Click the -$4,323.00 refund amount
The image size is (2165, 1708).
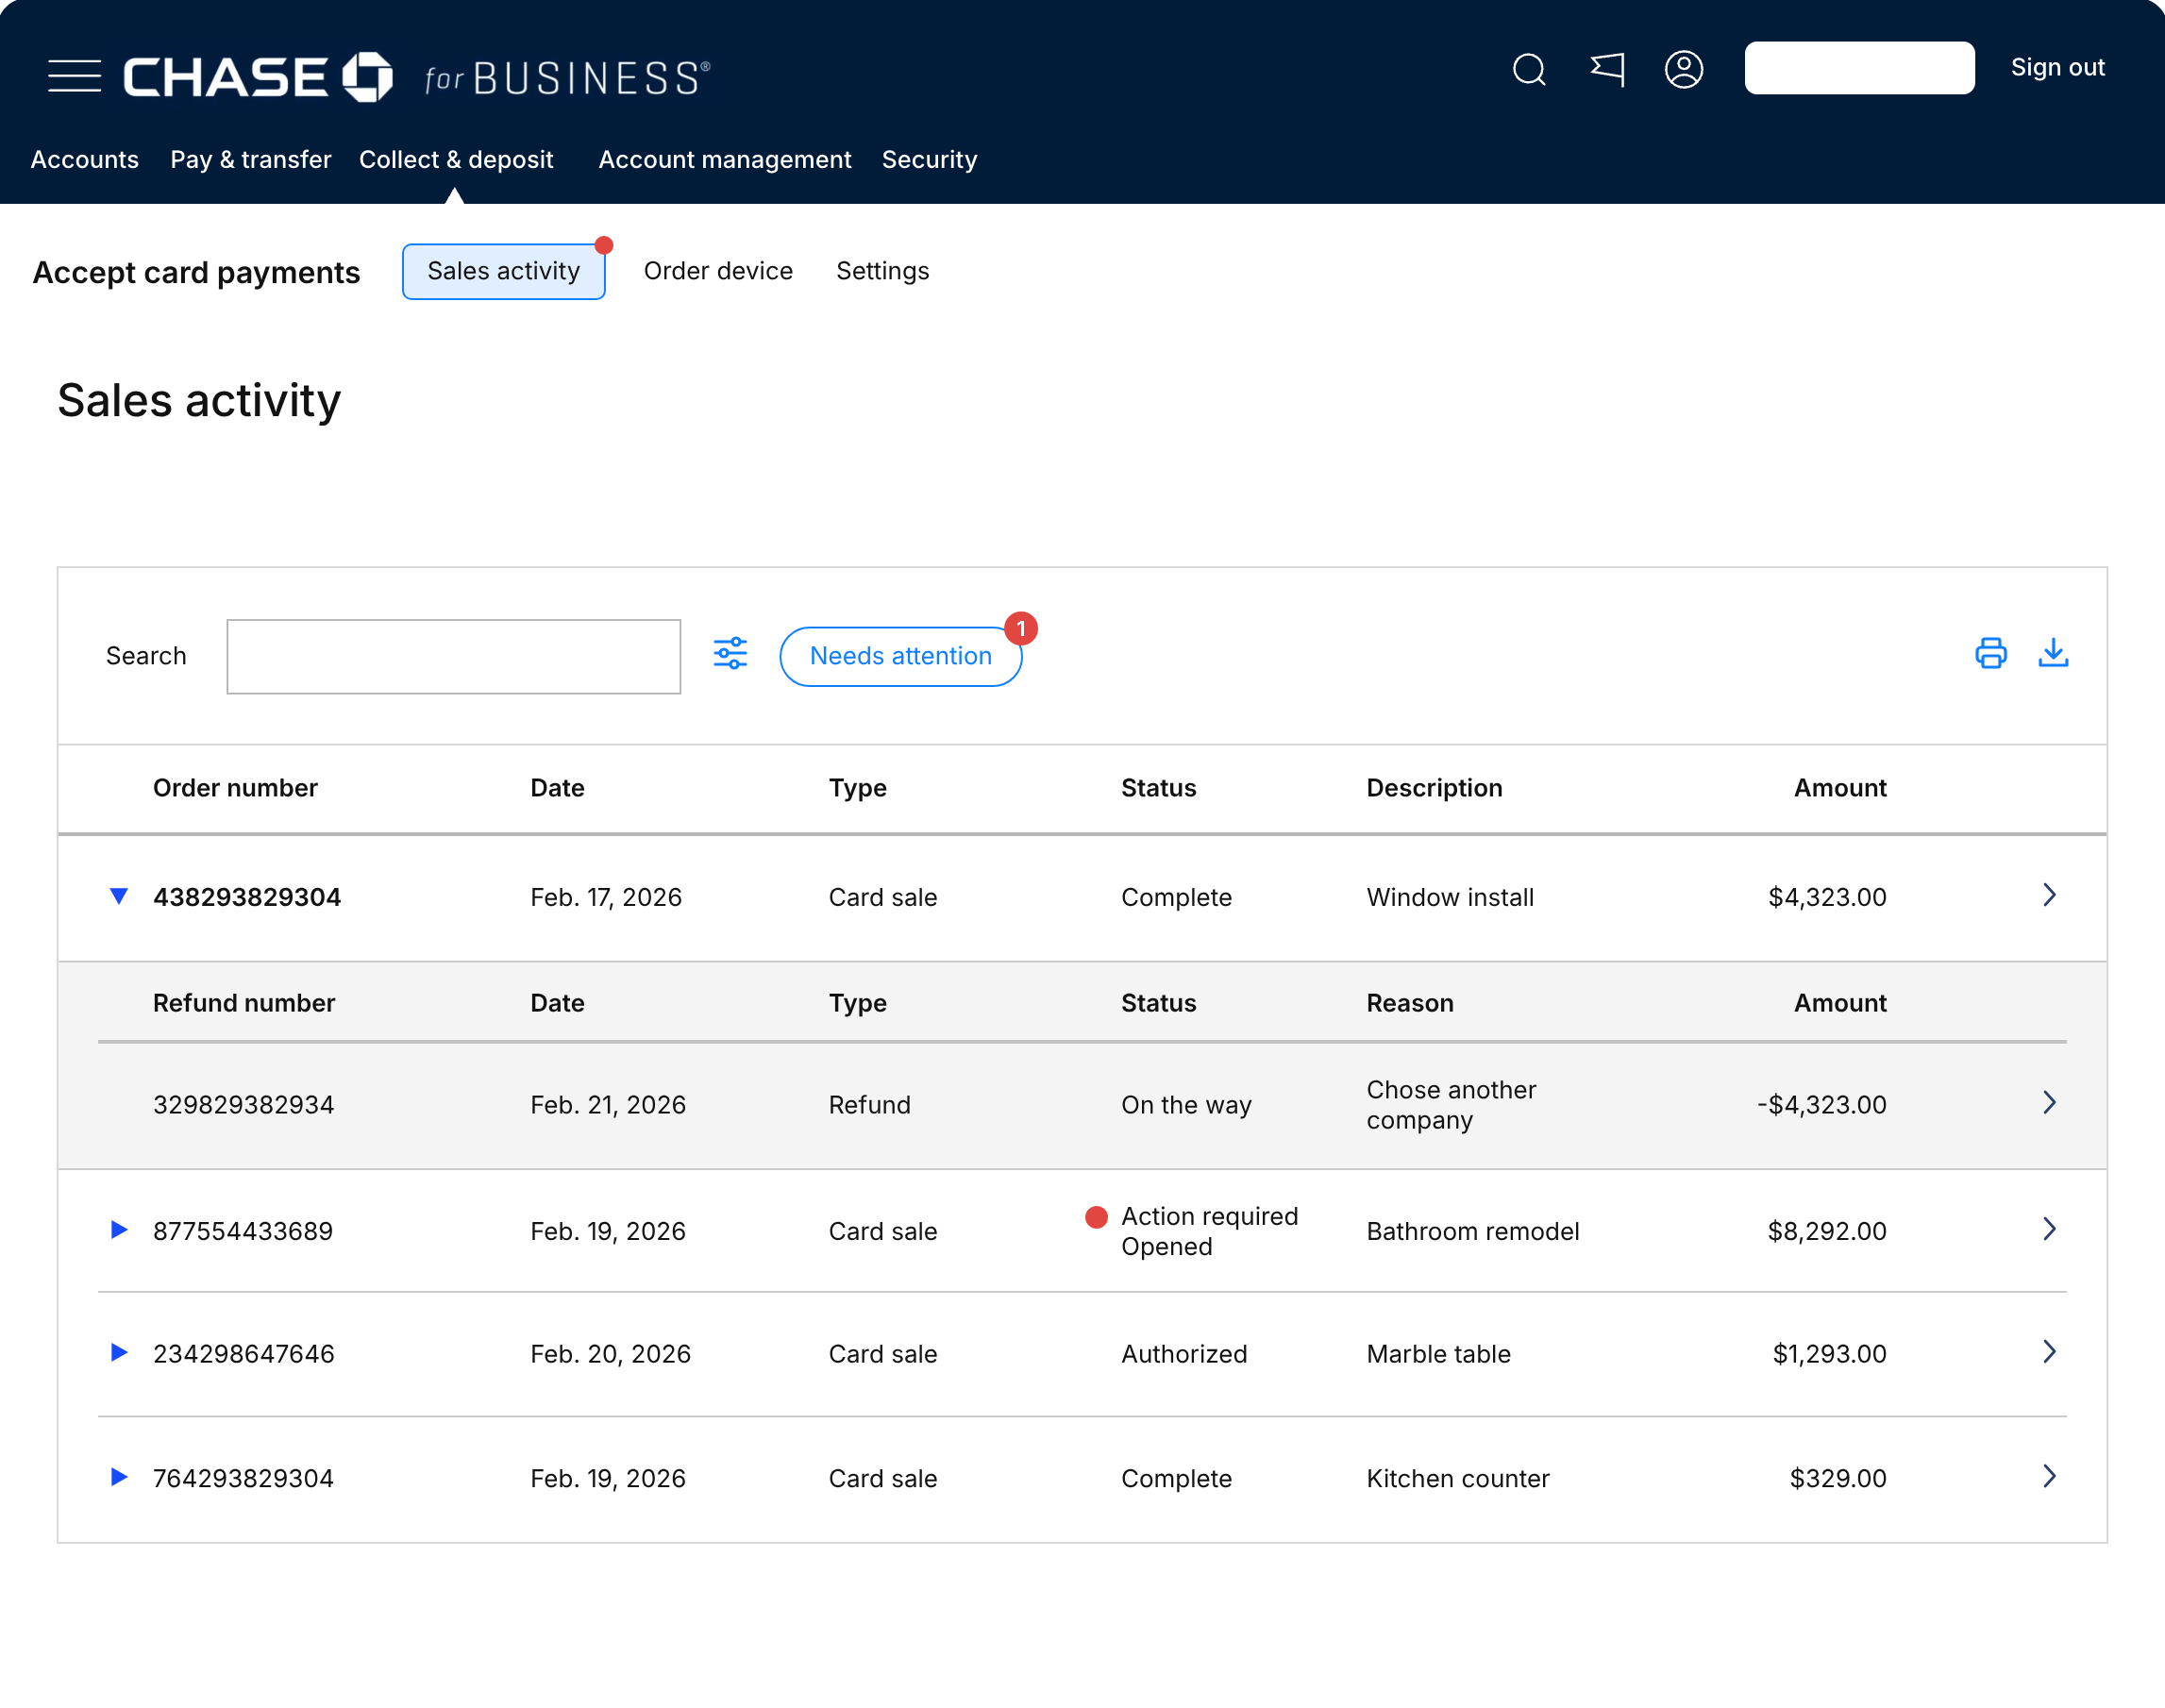1822,1105
